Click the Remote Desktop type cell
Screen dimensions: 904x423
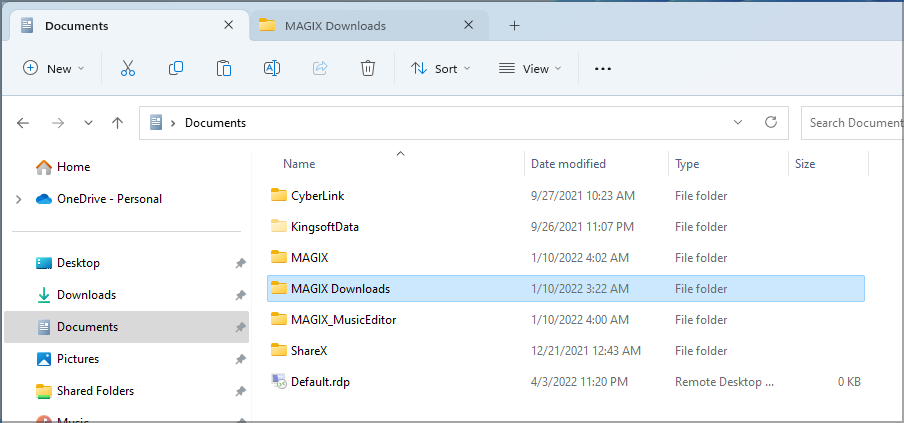(x=724, y=382)
